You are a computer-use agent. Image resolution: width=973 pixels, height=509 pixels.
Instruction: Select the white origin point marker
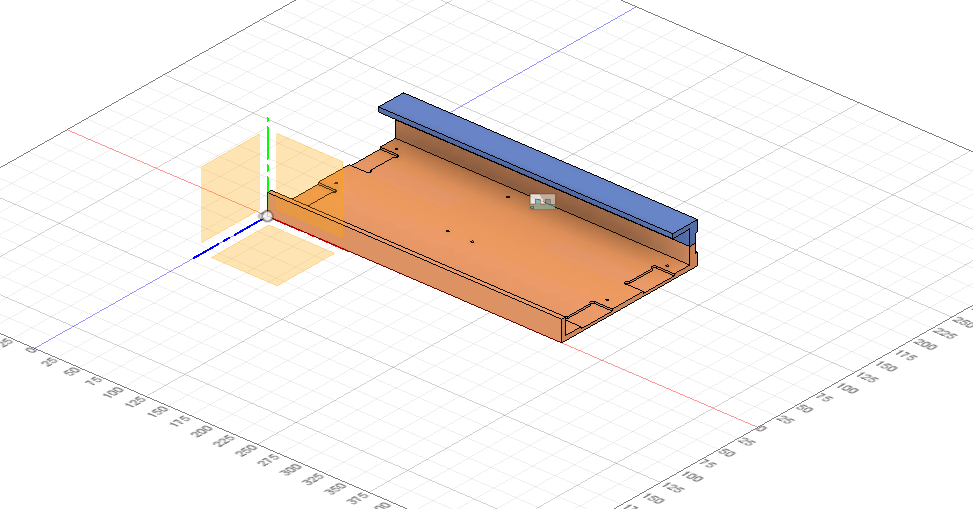(267, 216)
